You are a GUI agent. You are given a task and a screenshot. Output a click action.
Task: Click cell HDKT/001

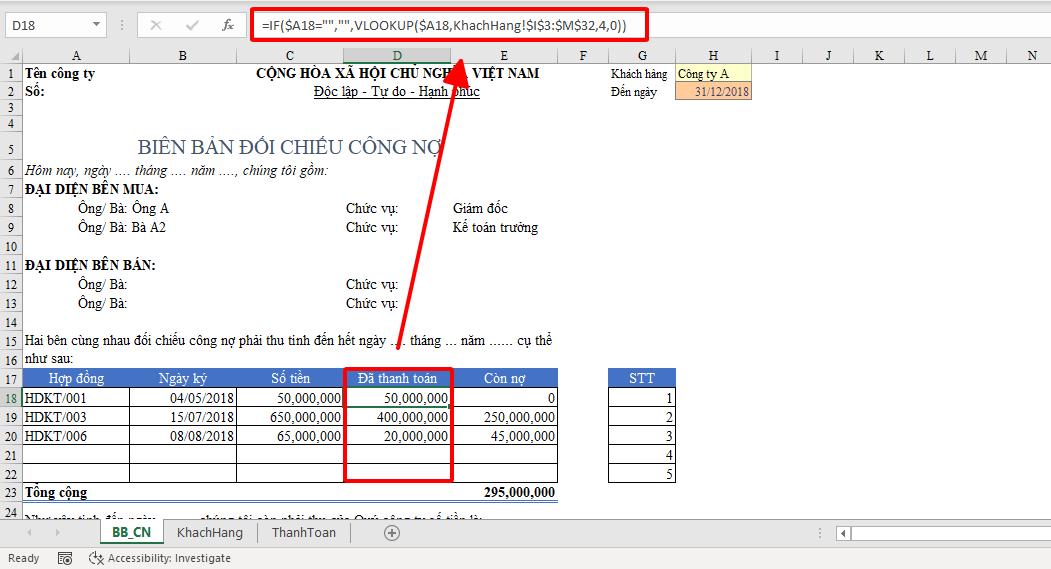(76, 398)
